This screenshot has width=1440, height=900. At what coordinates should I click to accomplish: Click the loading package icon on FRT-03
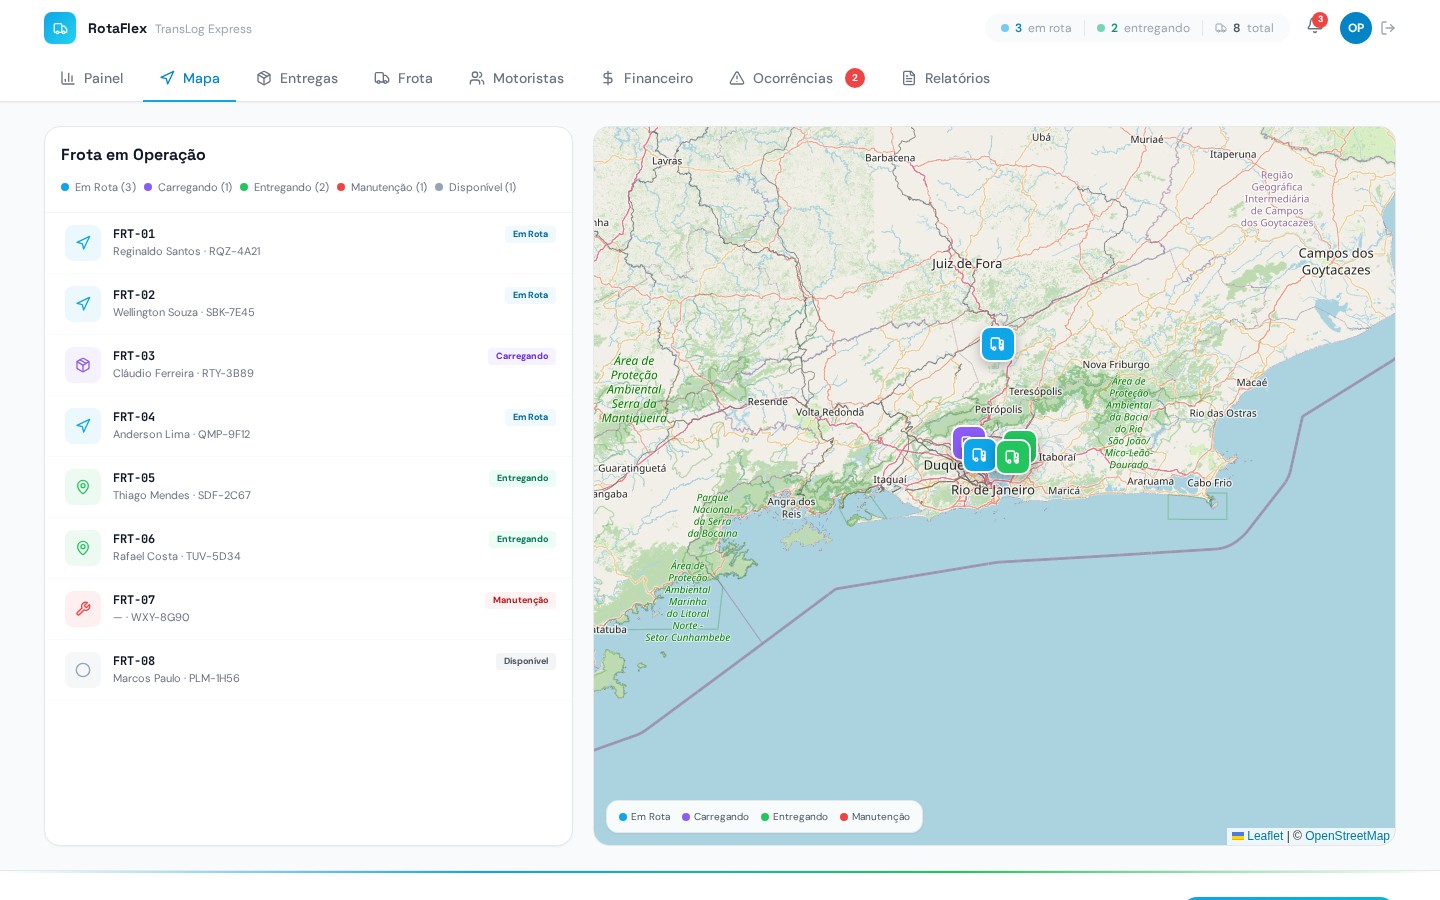coord(83,365)
